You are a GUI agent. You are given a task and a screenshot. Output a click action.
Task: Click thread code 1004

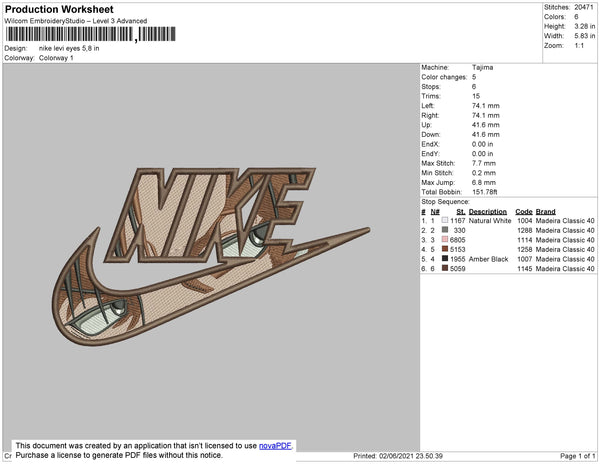[x=525, y=221]
